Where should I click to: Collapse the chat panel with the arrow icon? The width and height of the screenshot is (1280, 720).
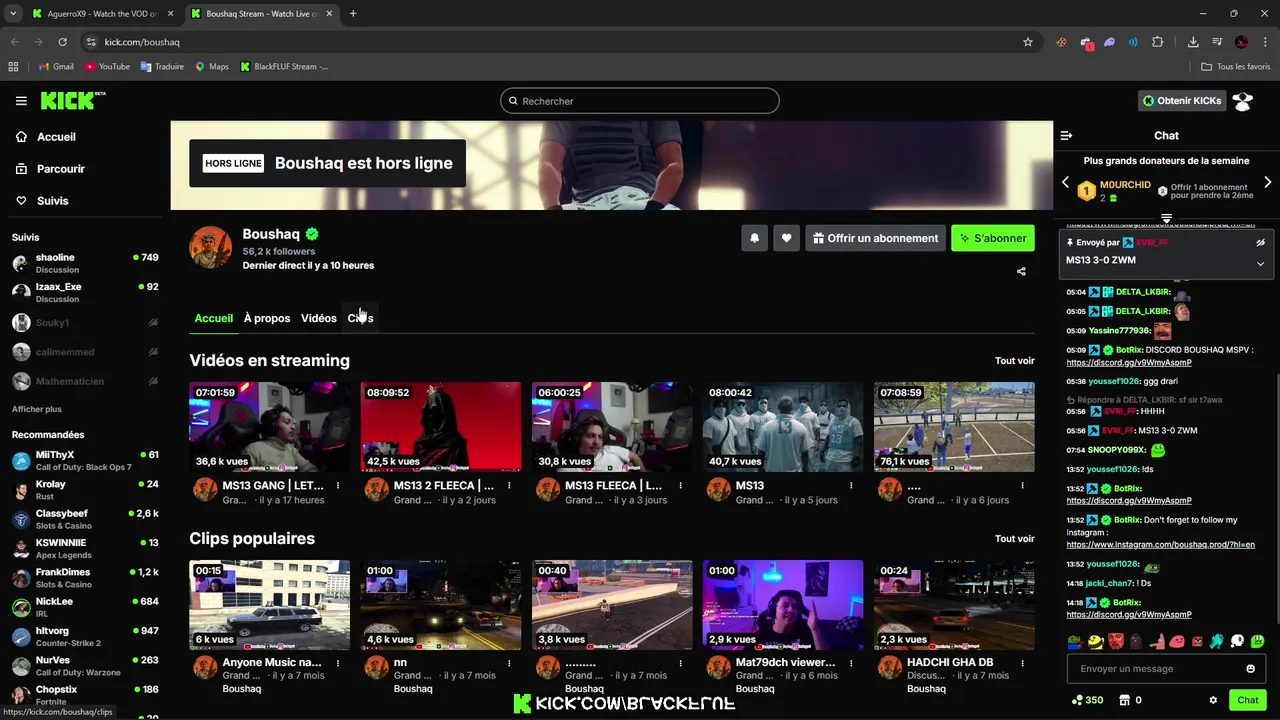1066,135
